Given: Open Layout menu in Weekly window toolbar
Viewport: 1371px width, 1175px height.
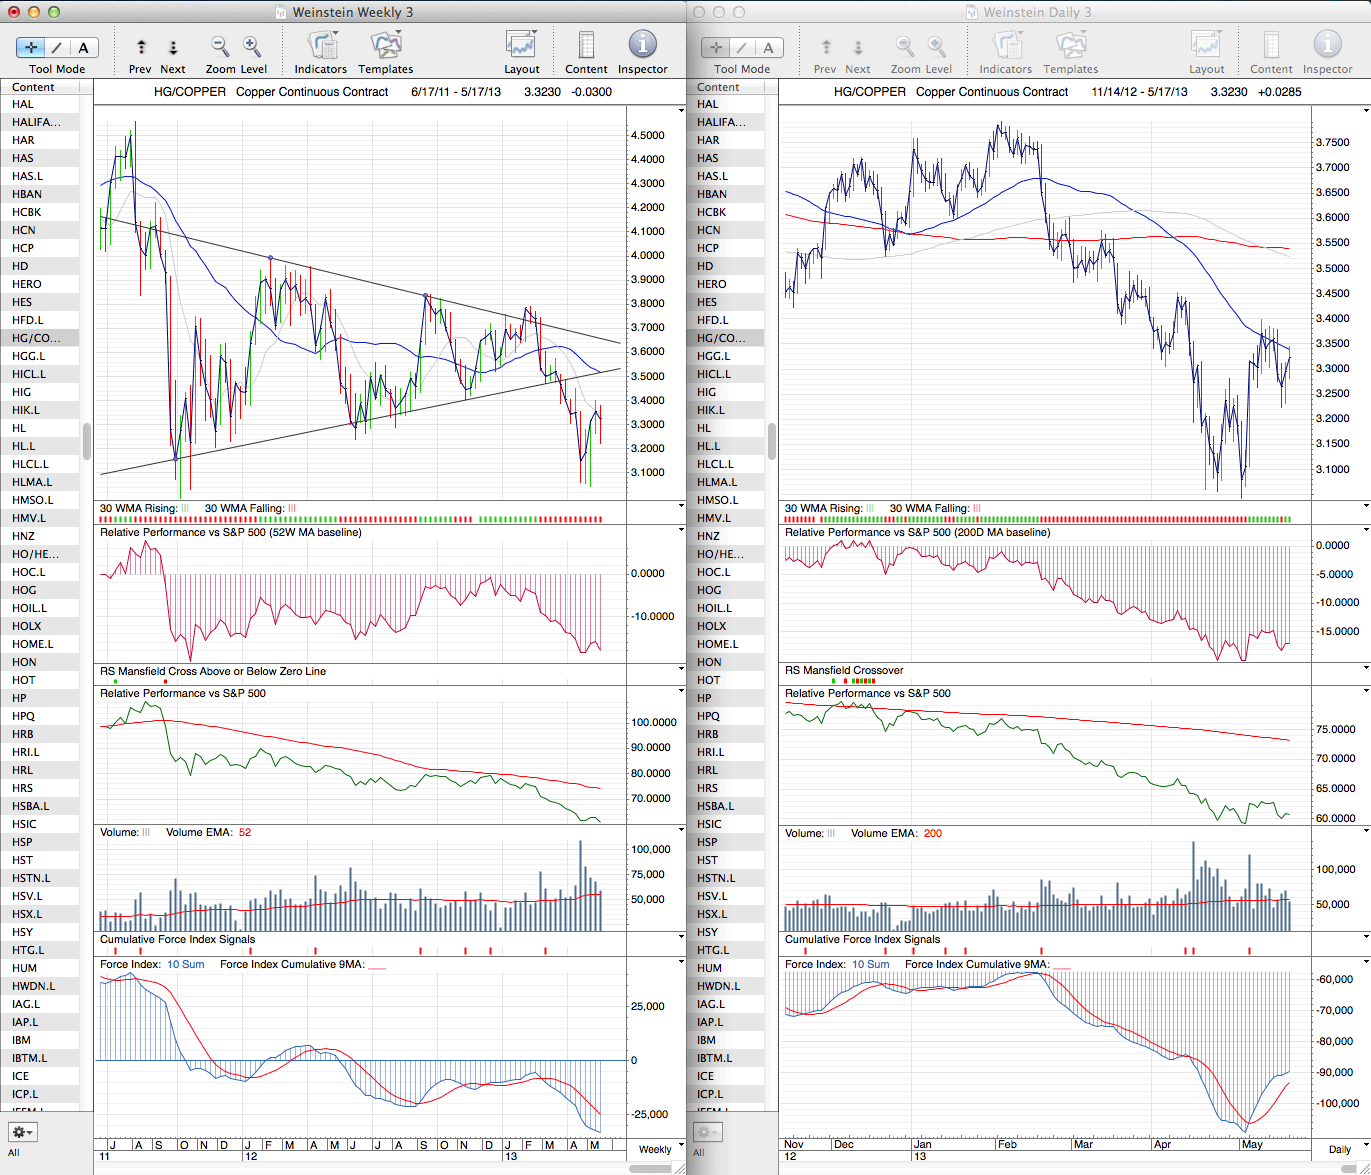Looking at the screenshot, I should 521,46.
